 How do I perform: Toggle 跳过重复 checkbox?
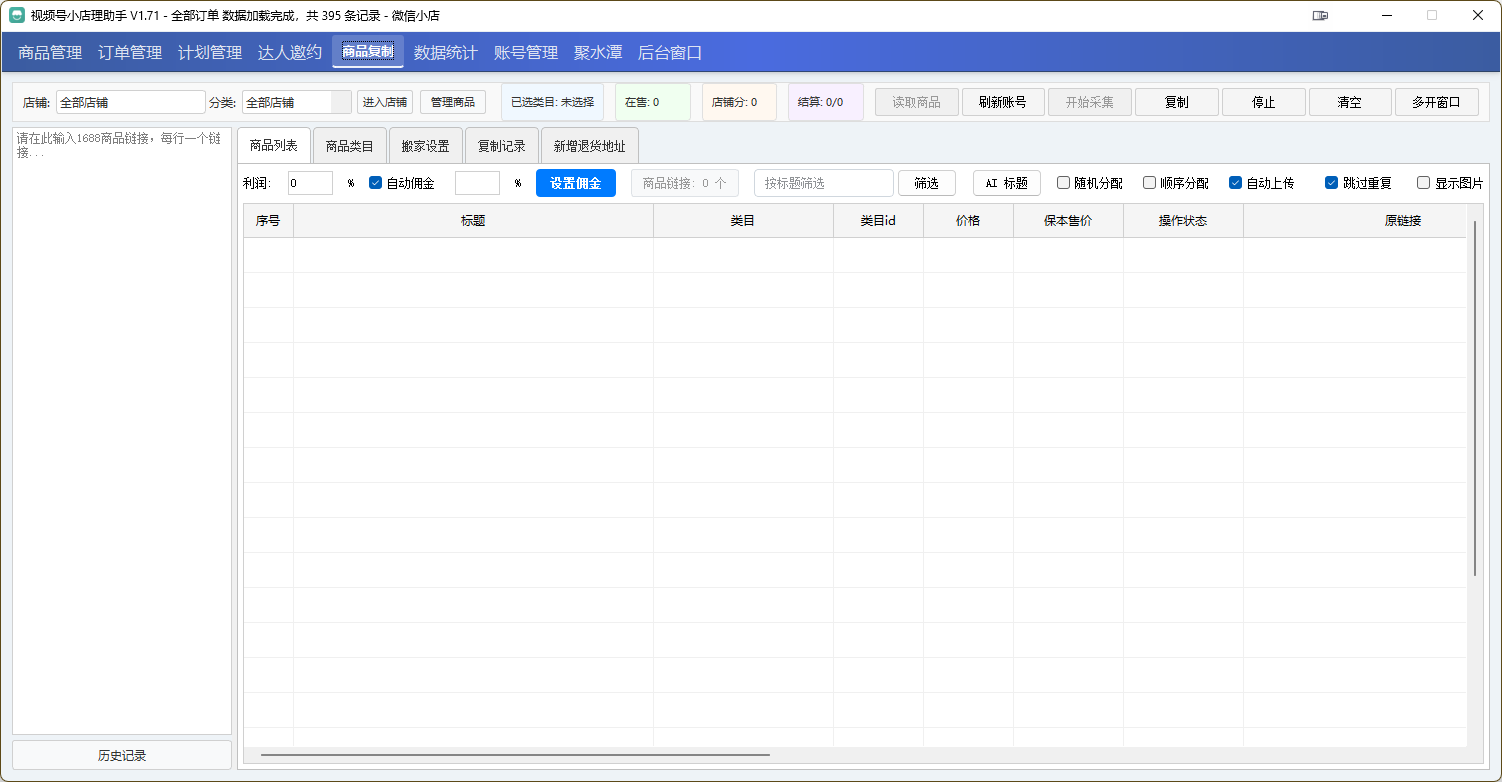click(1332, 183)
